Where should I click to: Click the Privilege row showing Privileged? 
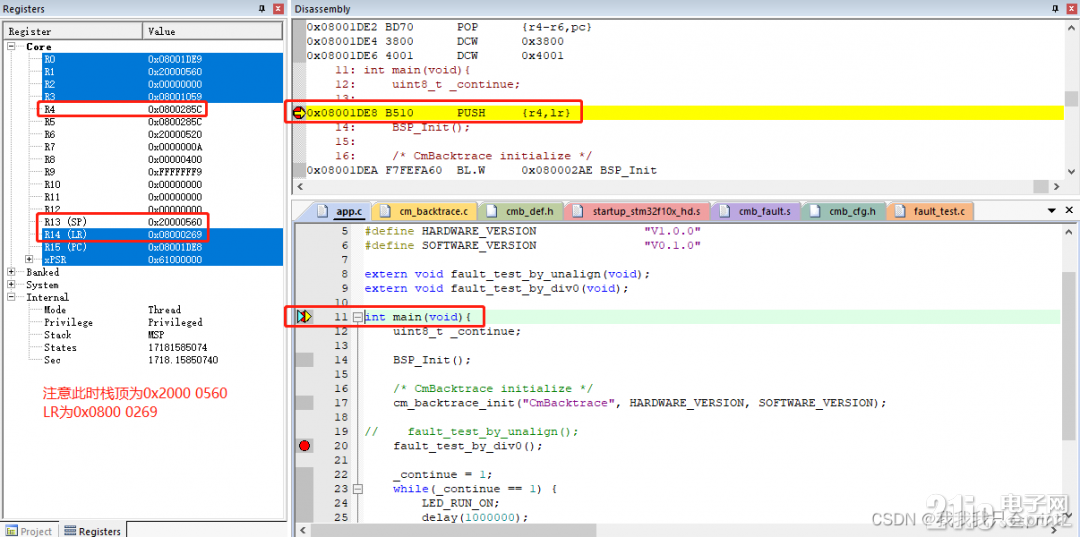tap(162, 322)
